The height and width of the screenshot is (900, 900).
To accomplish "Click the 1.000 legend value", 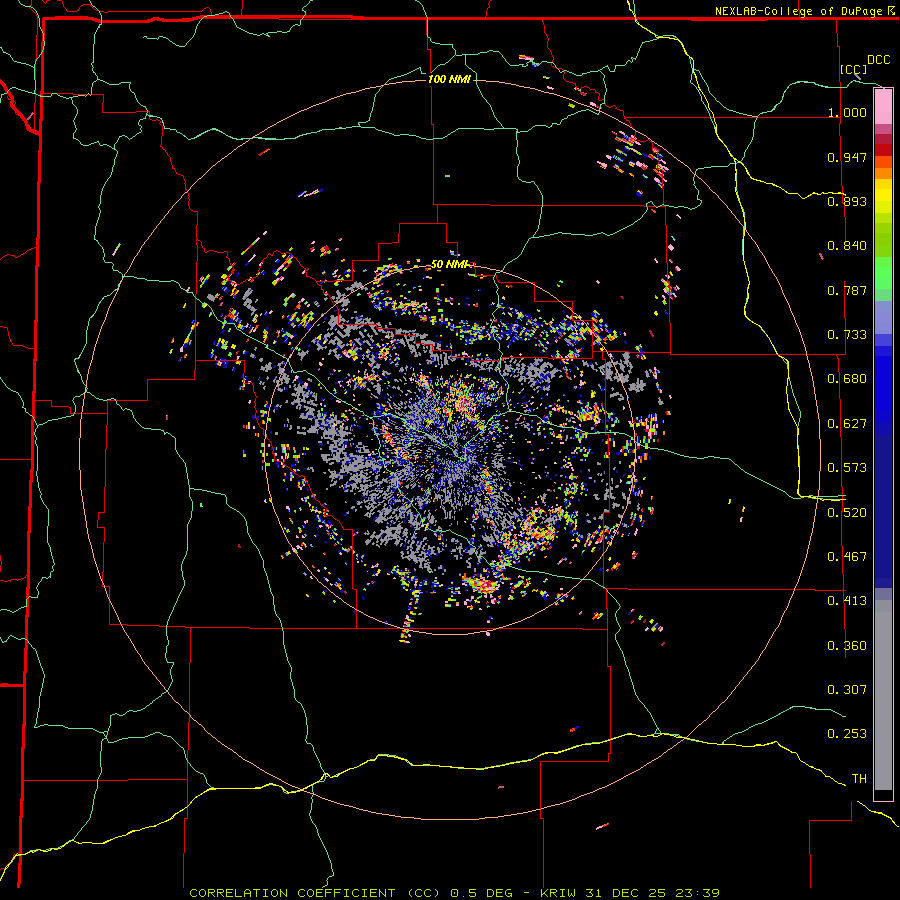I will (x=847, y=112).
